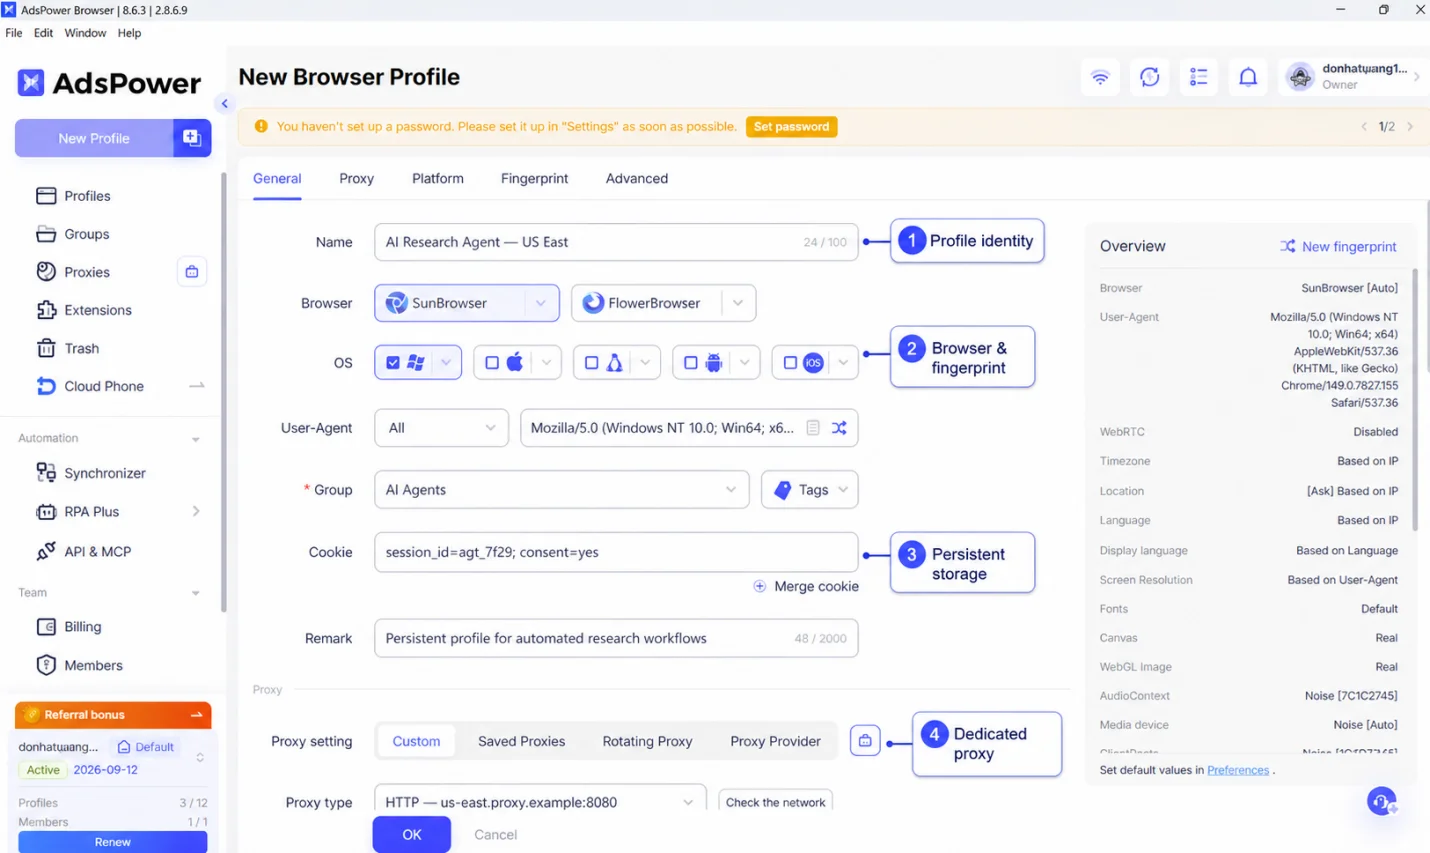Click the Cancel button
The height and width of the screenshot is (853, 1430).
click(495, 834)
